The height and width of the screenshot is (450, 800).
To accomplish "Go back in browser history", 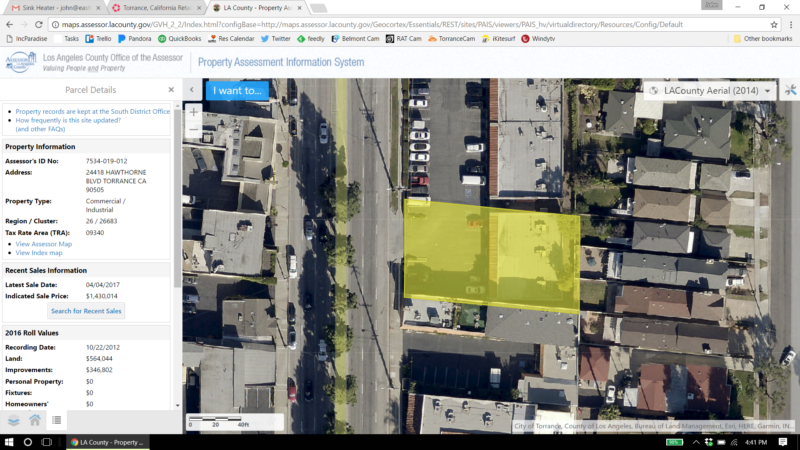I will pyautogui.click(x=9, y=24).
